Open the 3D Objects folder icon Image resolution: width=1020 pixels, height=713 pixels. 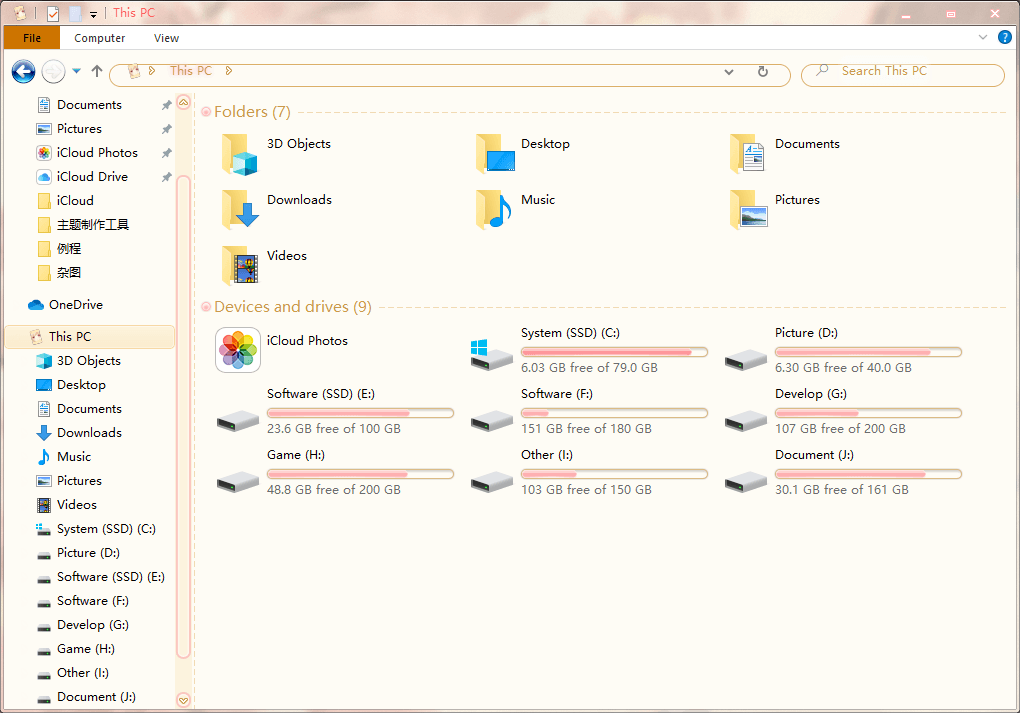point(239,155)
